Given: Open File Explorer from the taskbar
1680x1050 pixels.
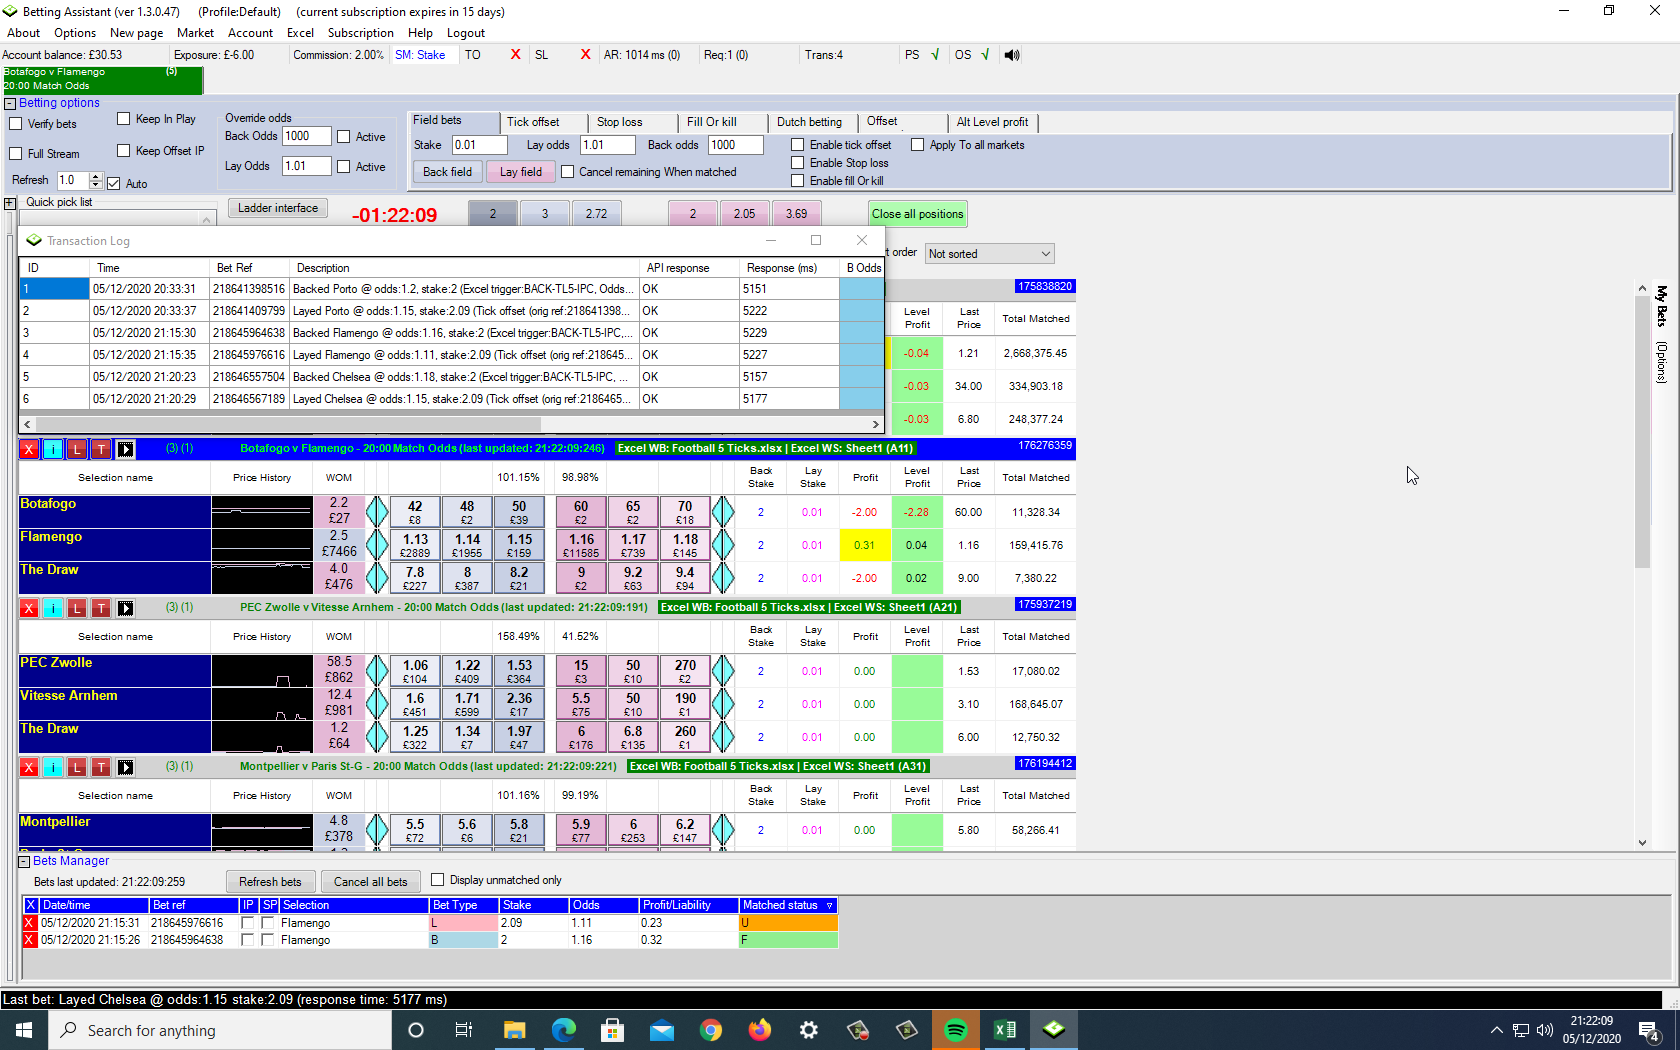Looking at the screenshot, I should [x=514, y=1030].
